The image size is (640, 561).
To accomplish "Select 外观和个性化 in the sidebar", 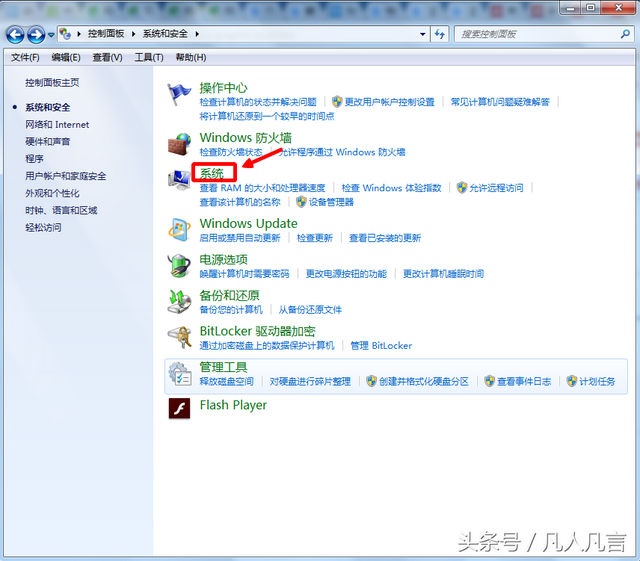I will 52,193.
